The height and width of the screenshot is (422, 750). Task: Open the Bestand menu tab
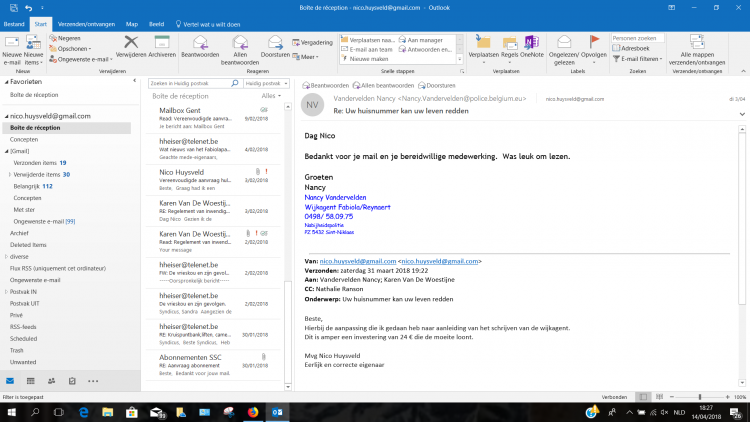coord(13,22)
